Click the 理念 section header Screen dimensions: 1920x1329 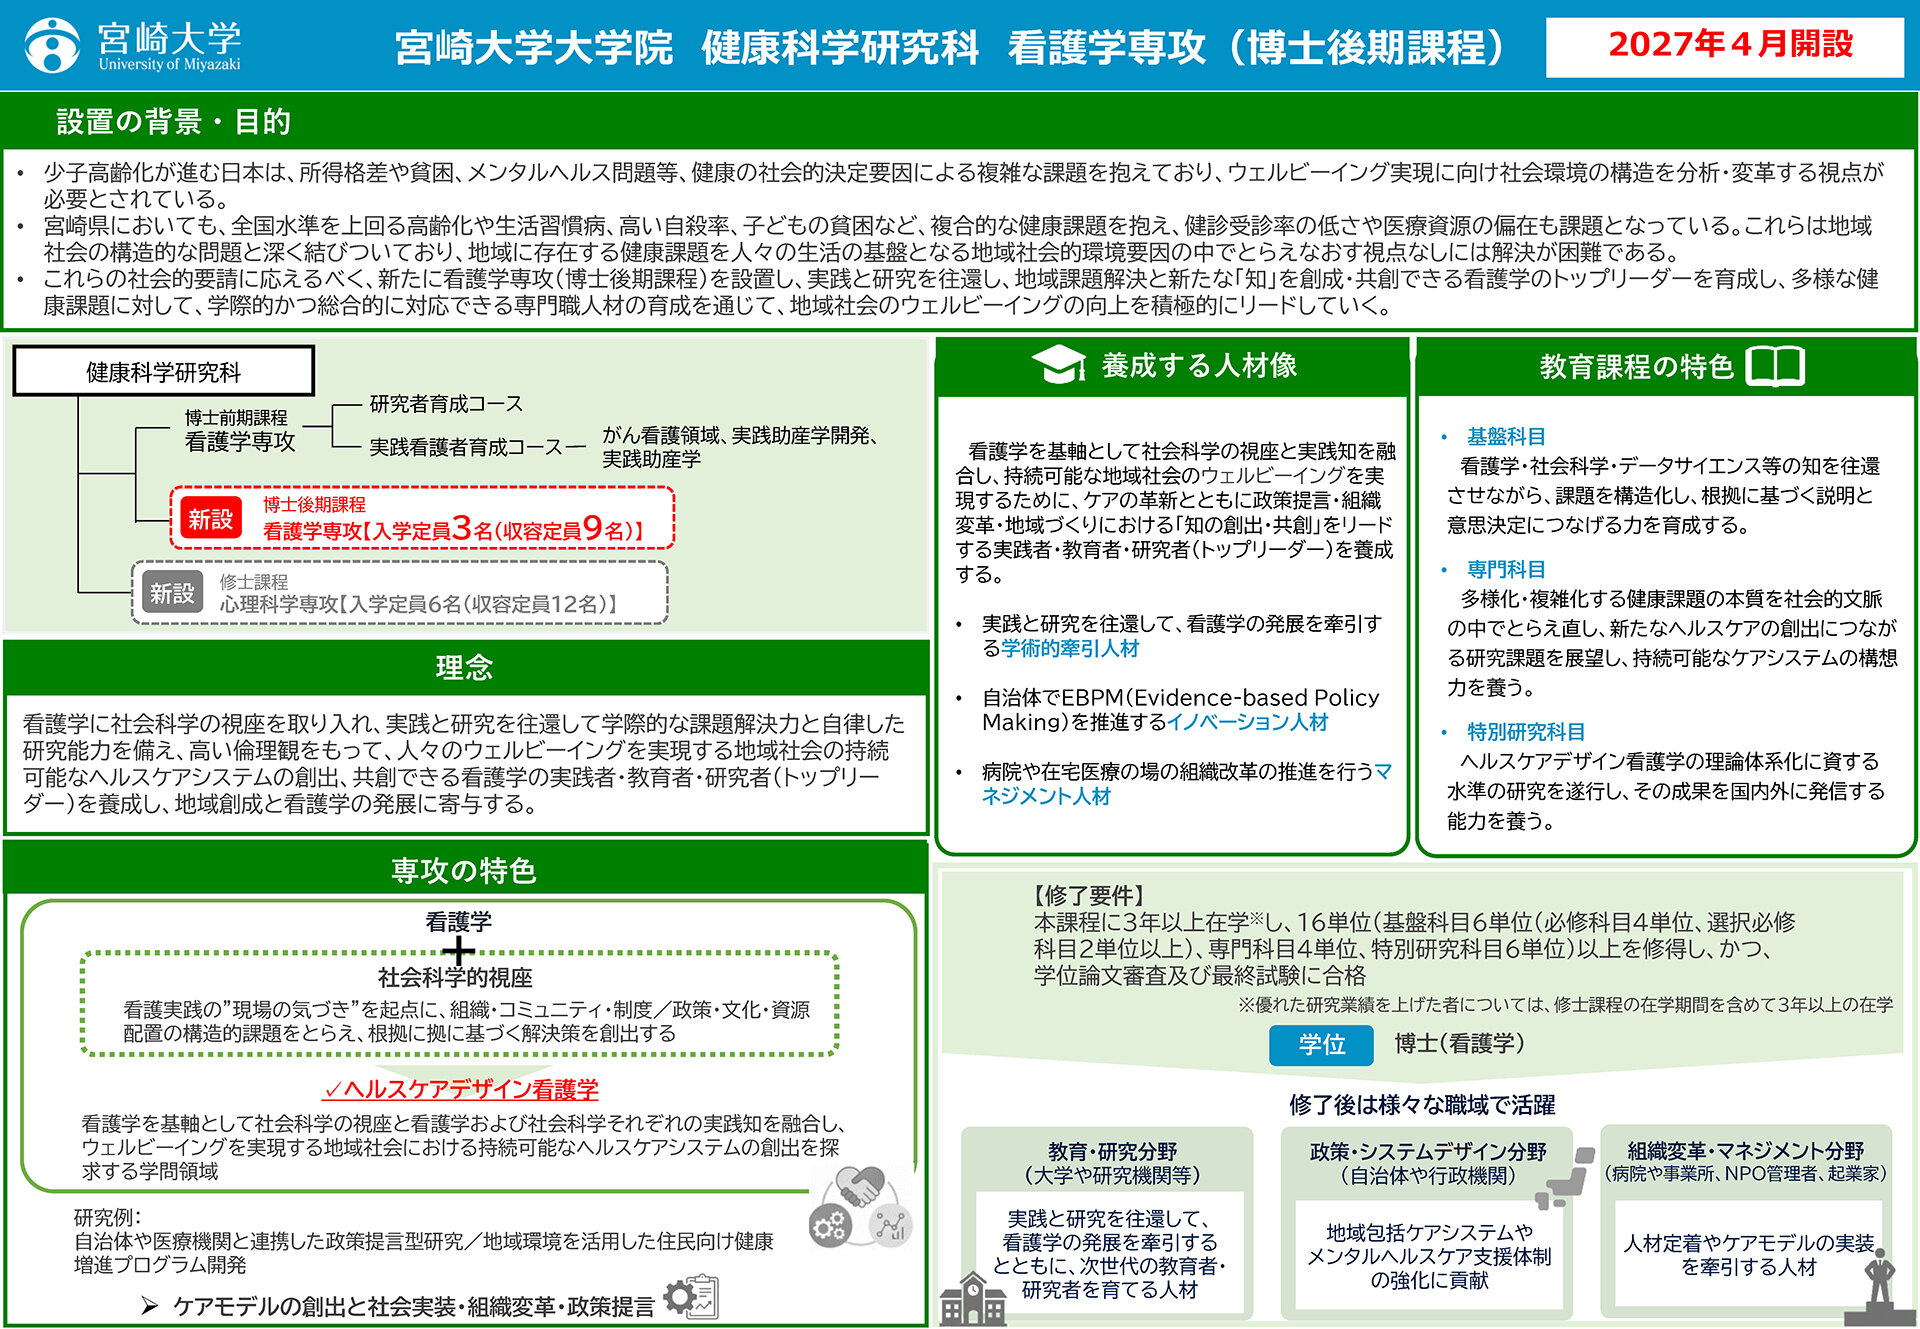click(464, 667)
